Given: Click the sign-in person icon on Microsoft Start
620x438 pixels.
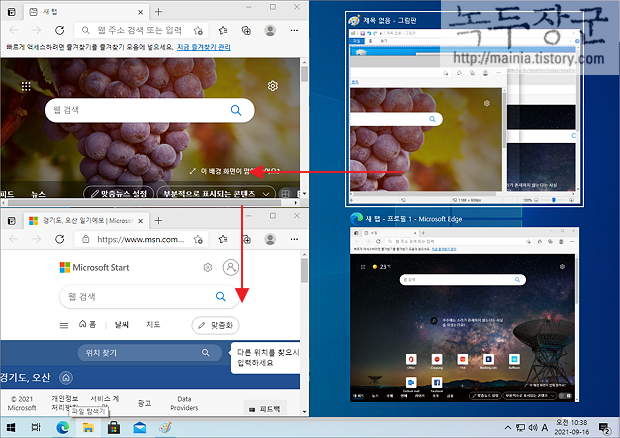Looking at the screenshot, I should pyautogui.click(x=231, y=267).
